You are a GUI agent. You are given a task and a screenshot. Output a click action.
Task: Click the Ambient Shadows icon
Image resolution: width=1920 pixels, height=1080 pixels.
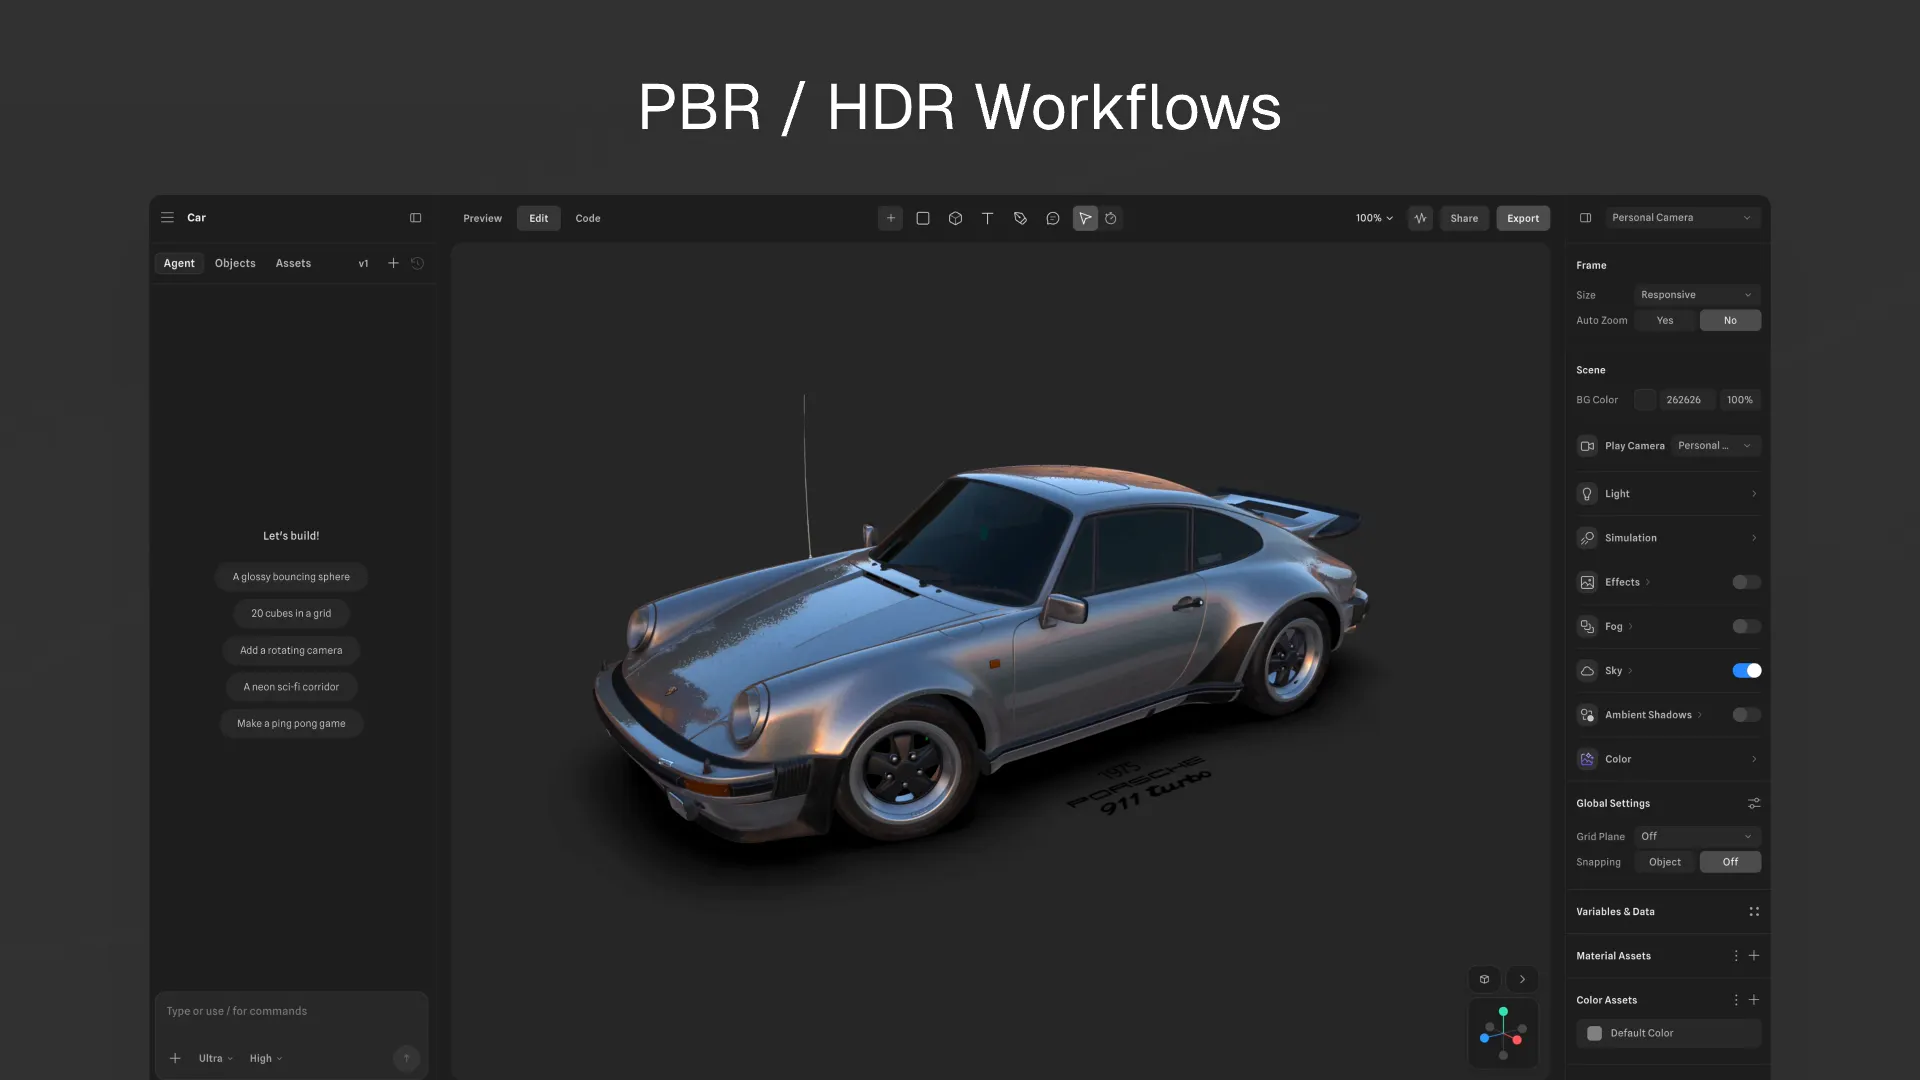tap(1587, 715)
